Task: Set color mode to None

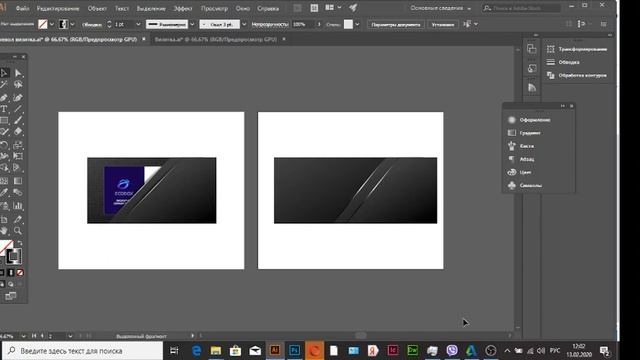Action: pyautogui.click(x=20, y=272)
